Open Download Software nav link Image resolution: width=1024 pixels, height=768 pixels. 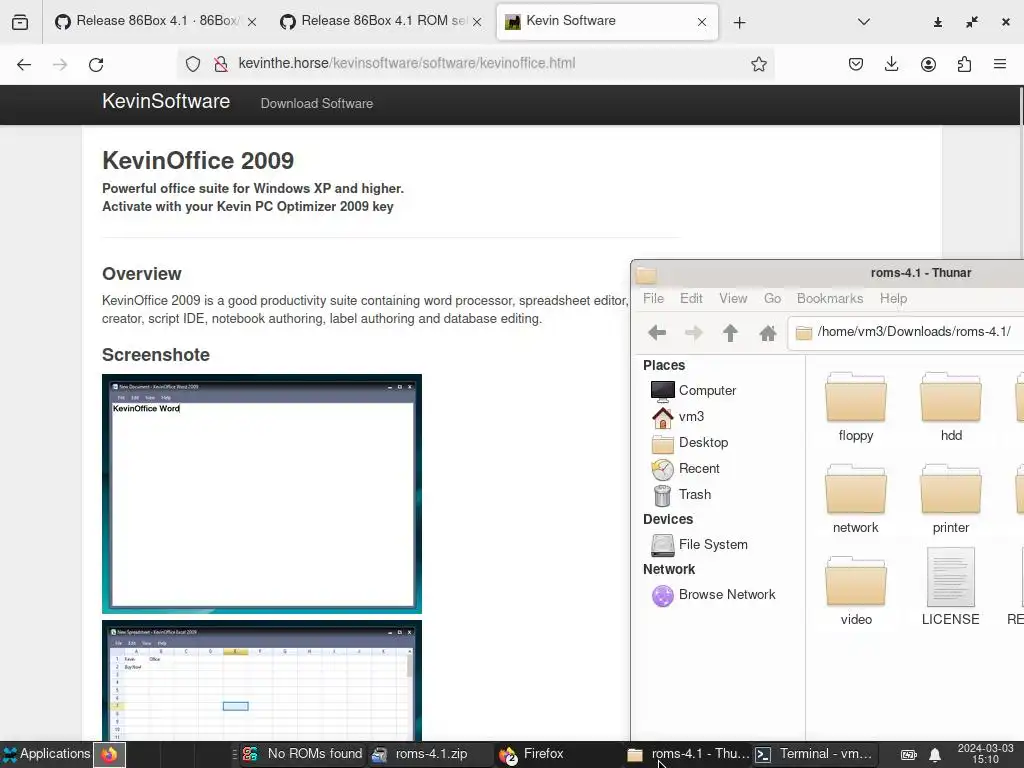pyautogui.click(x=317, y=103)
